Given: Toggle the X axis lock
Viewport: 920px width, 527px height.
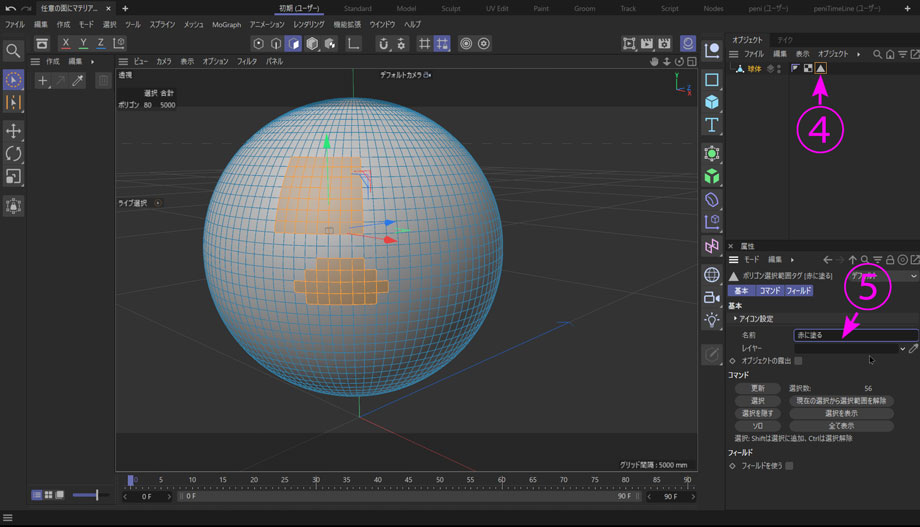Looking at the screenshot, I should 66,44.
